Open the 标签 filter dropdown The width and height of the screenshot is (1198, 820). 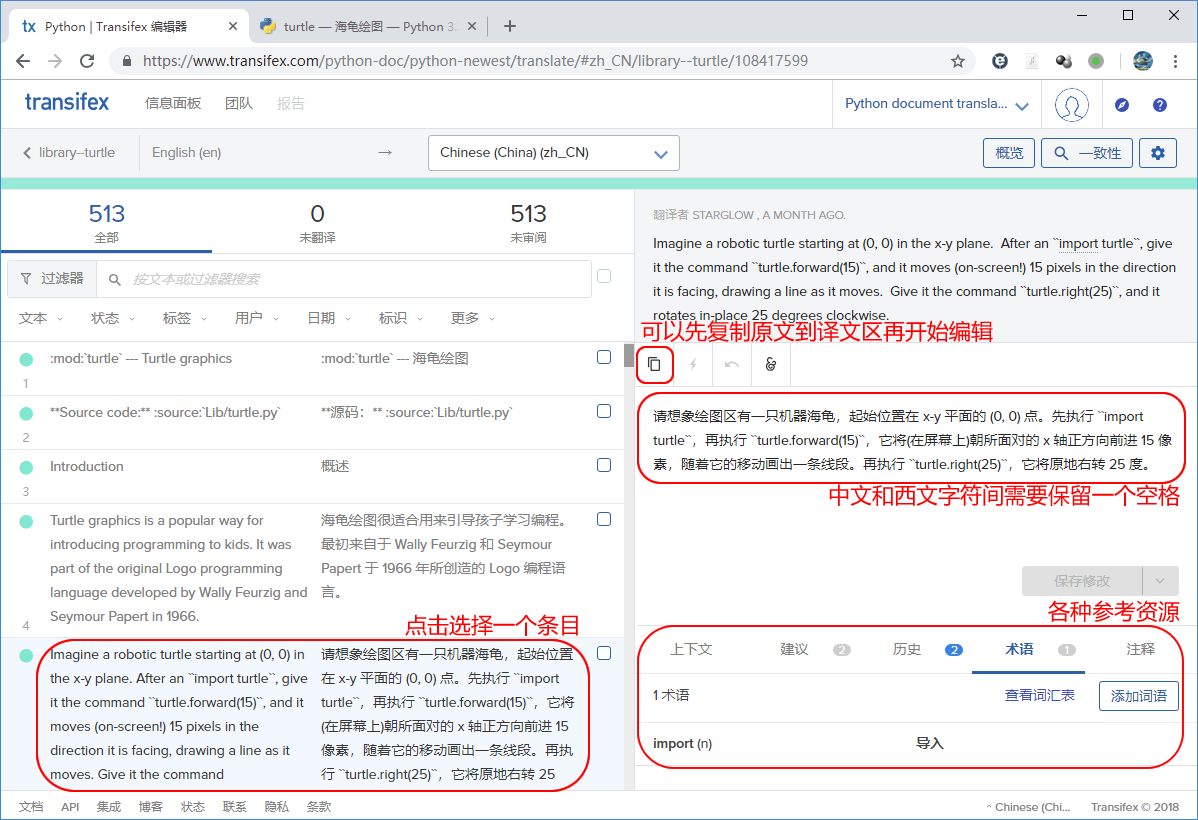tap(184, 318)
